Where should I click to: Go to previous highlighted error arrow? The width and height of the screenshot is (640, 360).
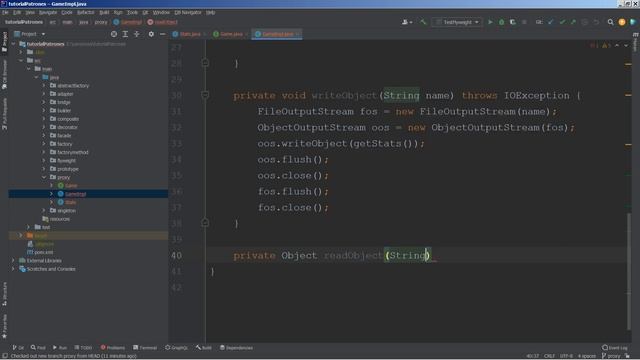pyautogui.click(x=617, y=45)
